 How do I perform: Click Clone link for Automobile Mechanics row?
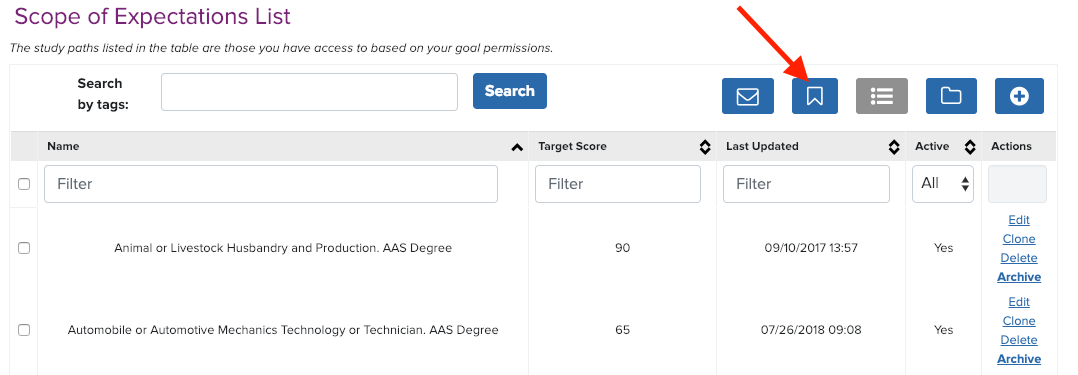[x=1019, y=321]
